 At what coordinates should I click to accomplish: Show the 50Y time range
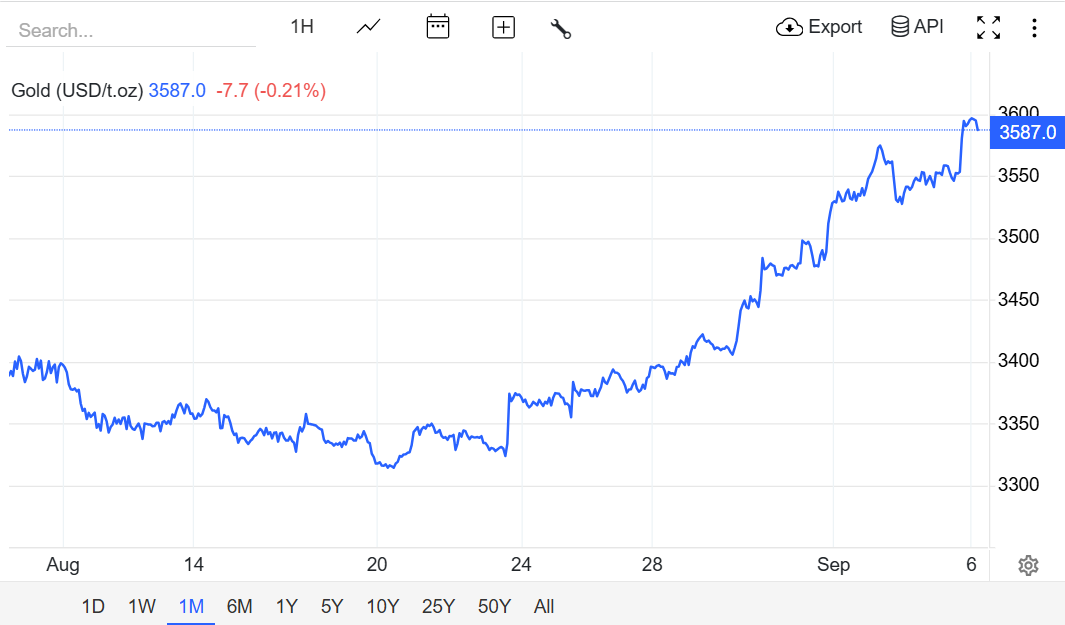pos(494,606)
